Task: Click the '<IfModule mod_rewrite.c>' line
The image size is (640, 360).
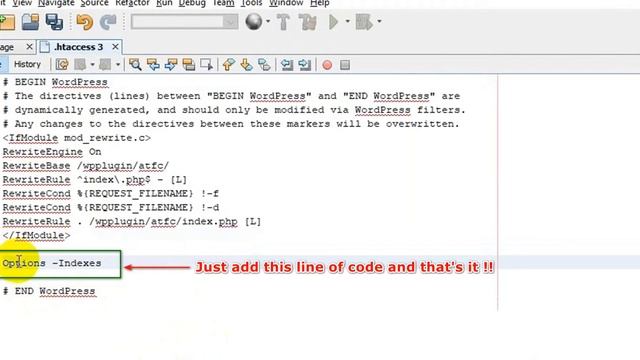Action: coord(77,138)
